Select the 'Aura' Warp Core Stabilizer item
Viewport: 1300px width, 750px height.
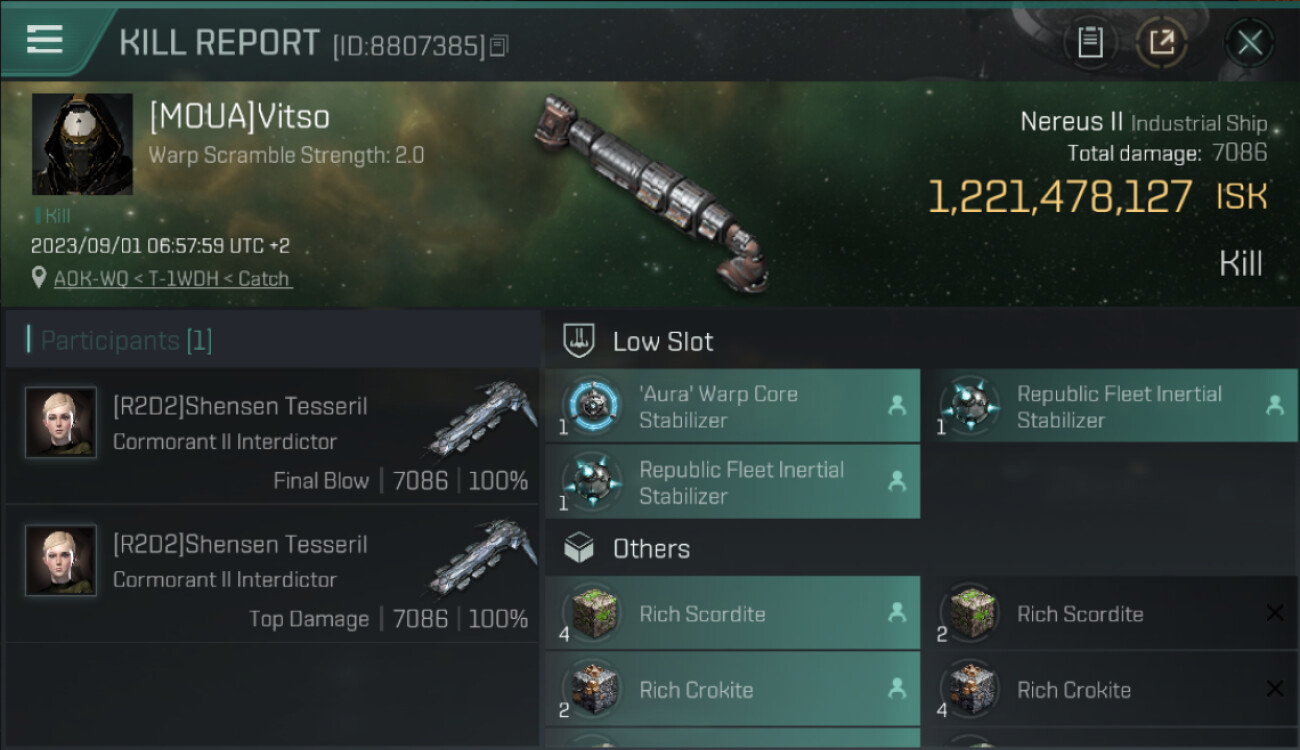point(732,406)
